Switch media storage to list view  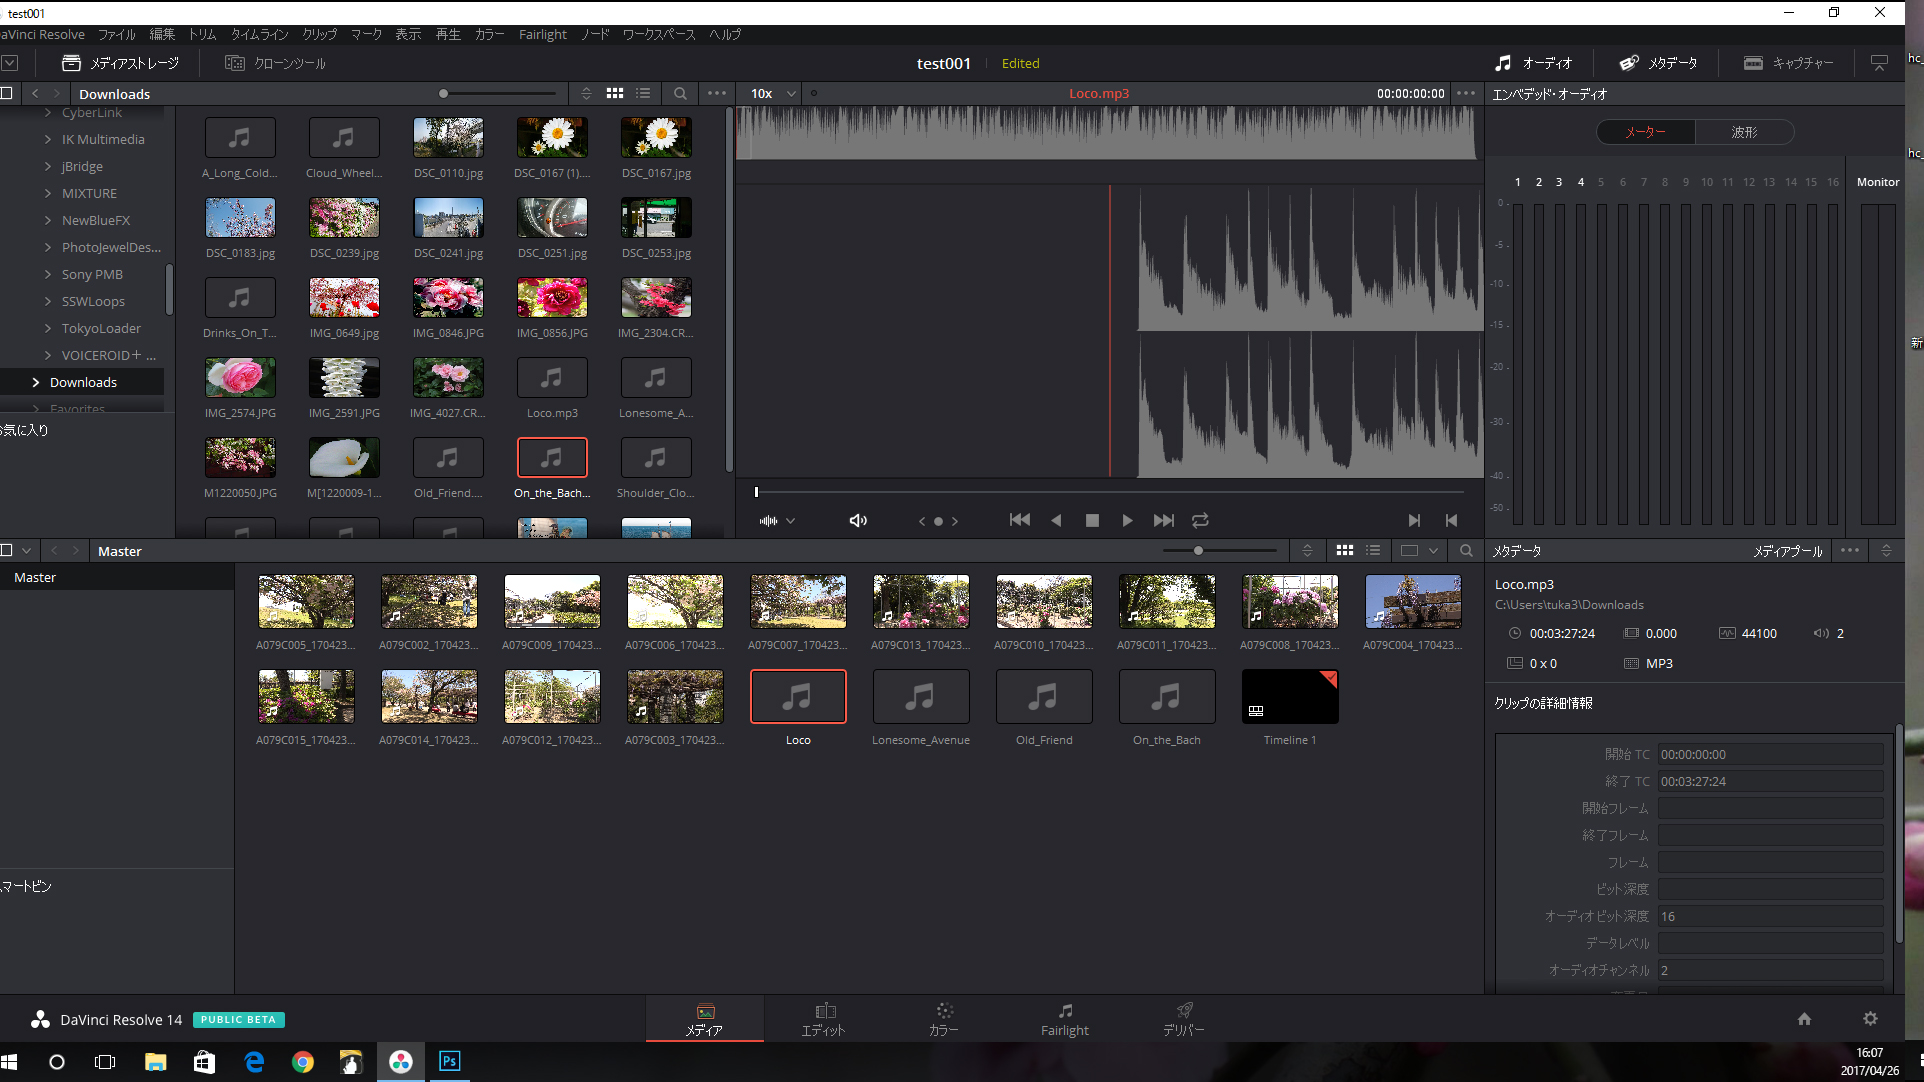click(643, 93)
